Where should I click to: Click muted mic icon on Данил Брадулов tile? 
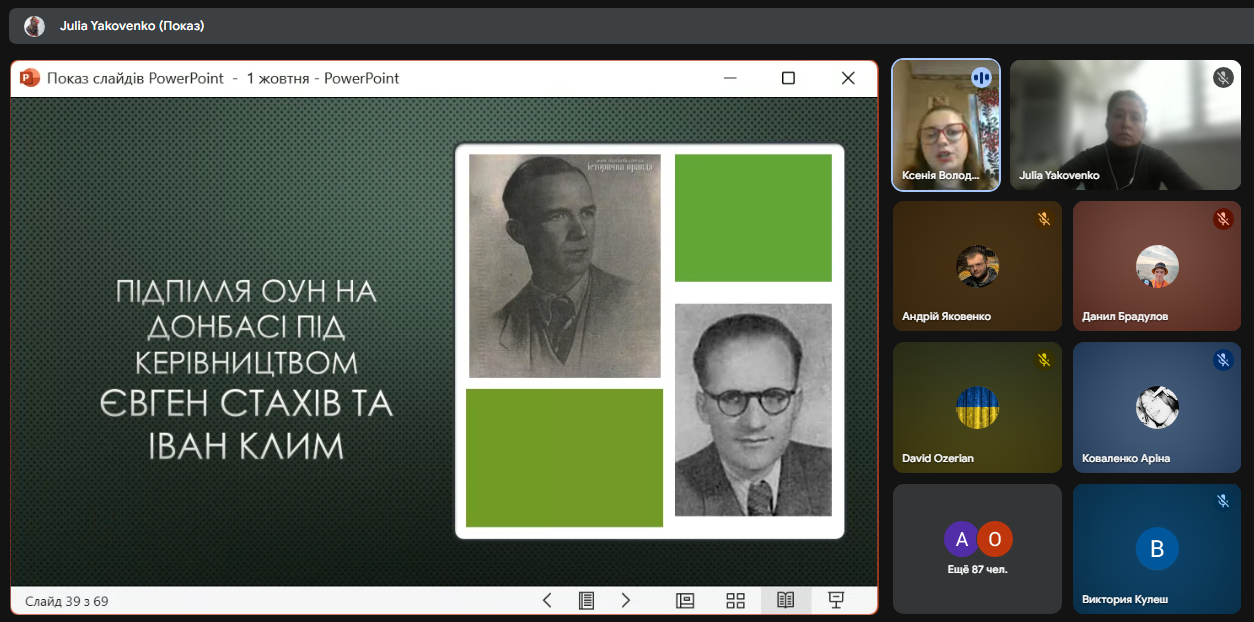1223,219
